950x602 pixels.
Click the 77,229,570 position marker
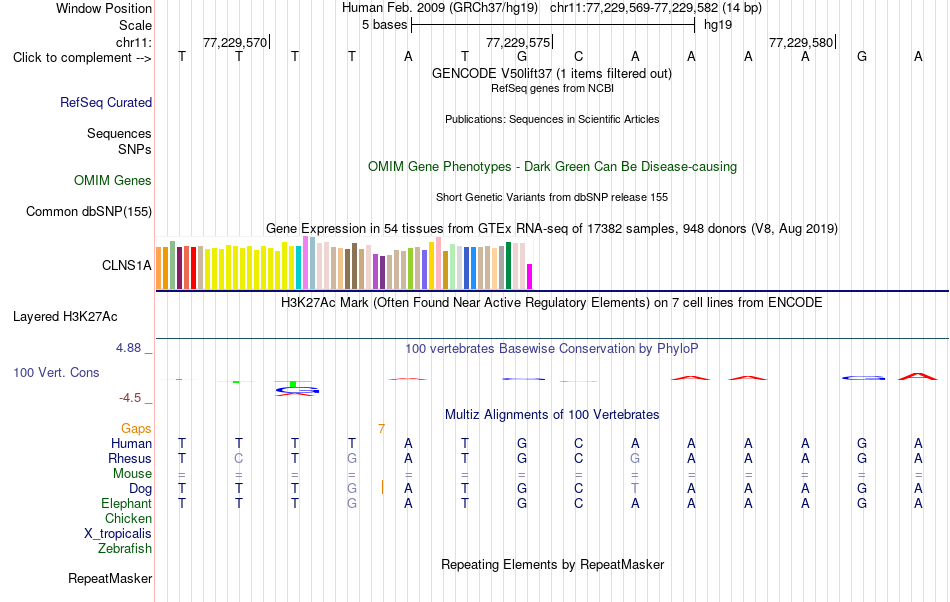pos(235,42)
